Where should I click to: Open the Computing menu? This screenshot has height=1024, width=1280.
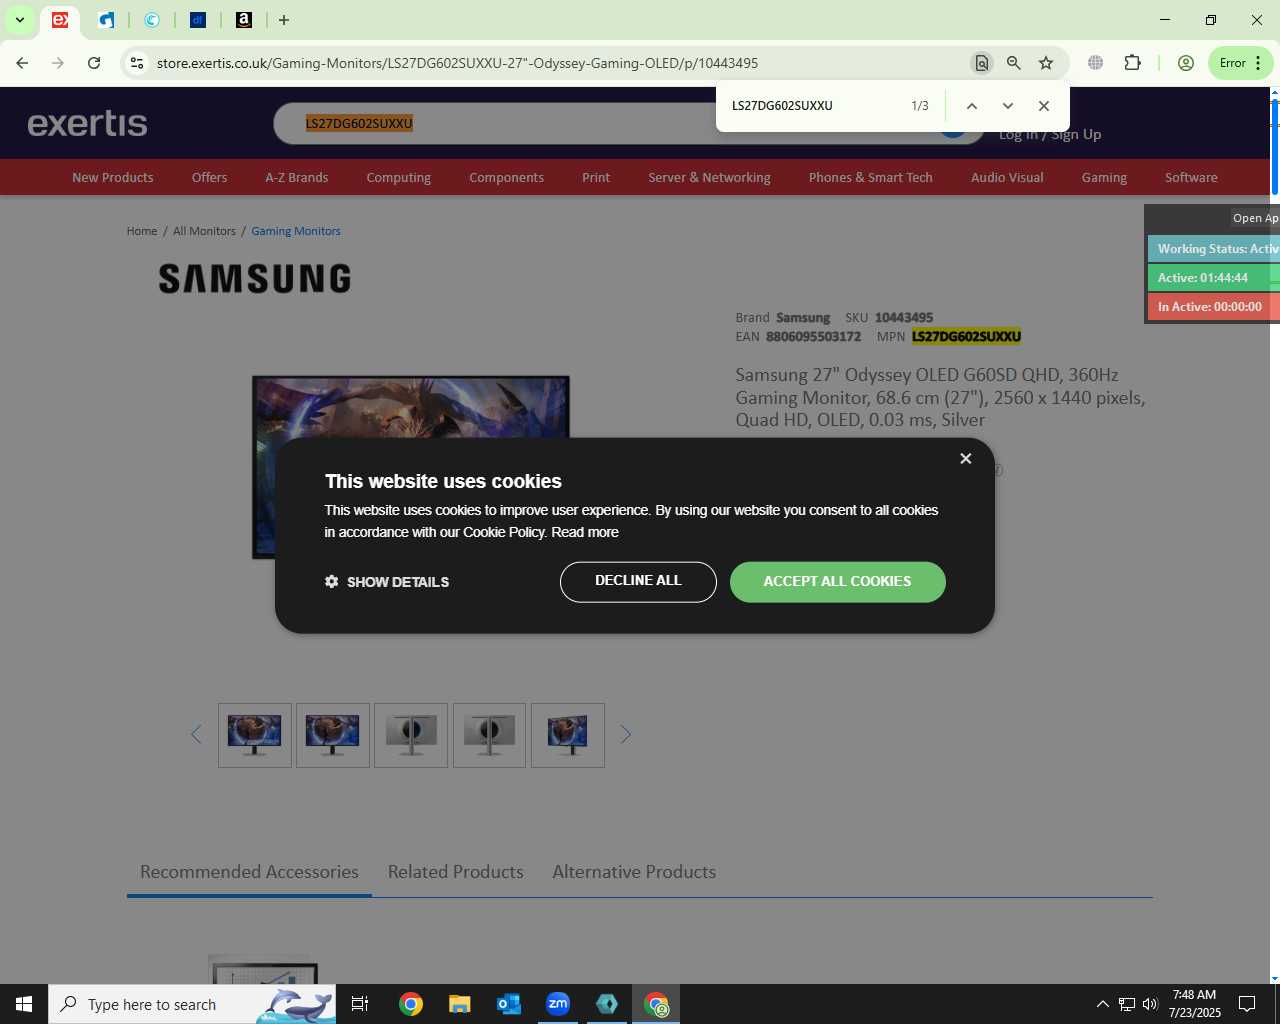398,177
